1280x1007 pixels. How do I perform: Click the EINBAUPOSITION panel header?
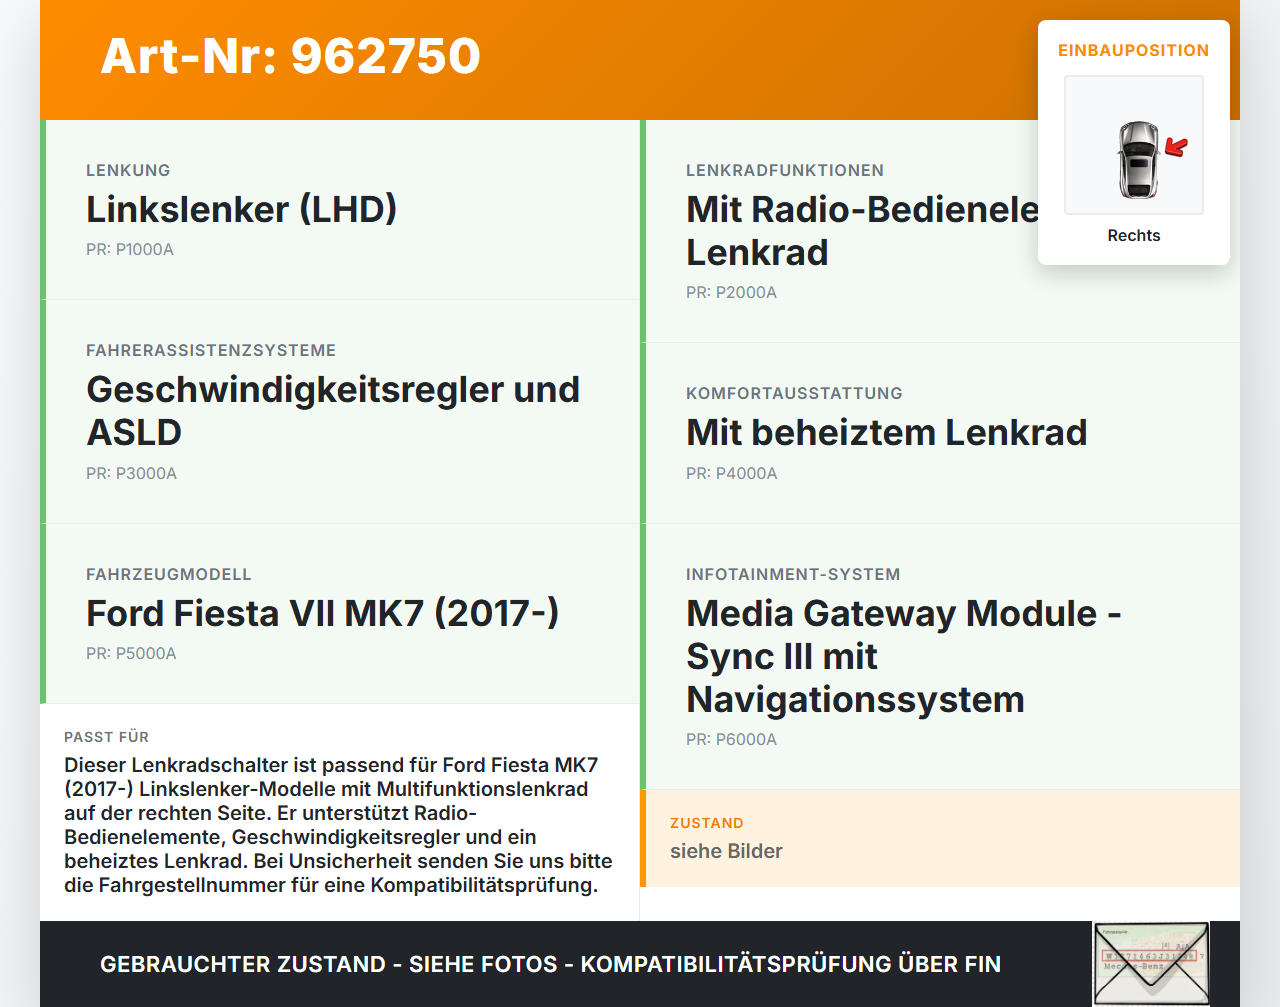pyautogui.click(x=1133, y=50)
